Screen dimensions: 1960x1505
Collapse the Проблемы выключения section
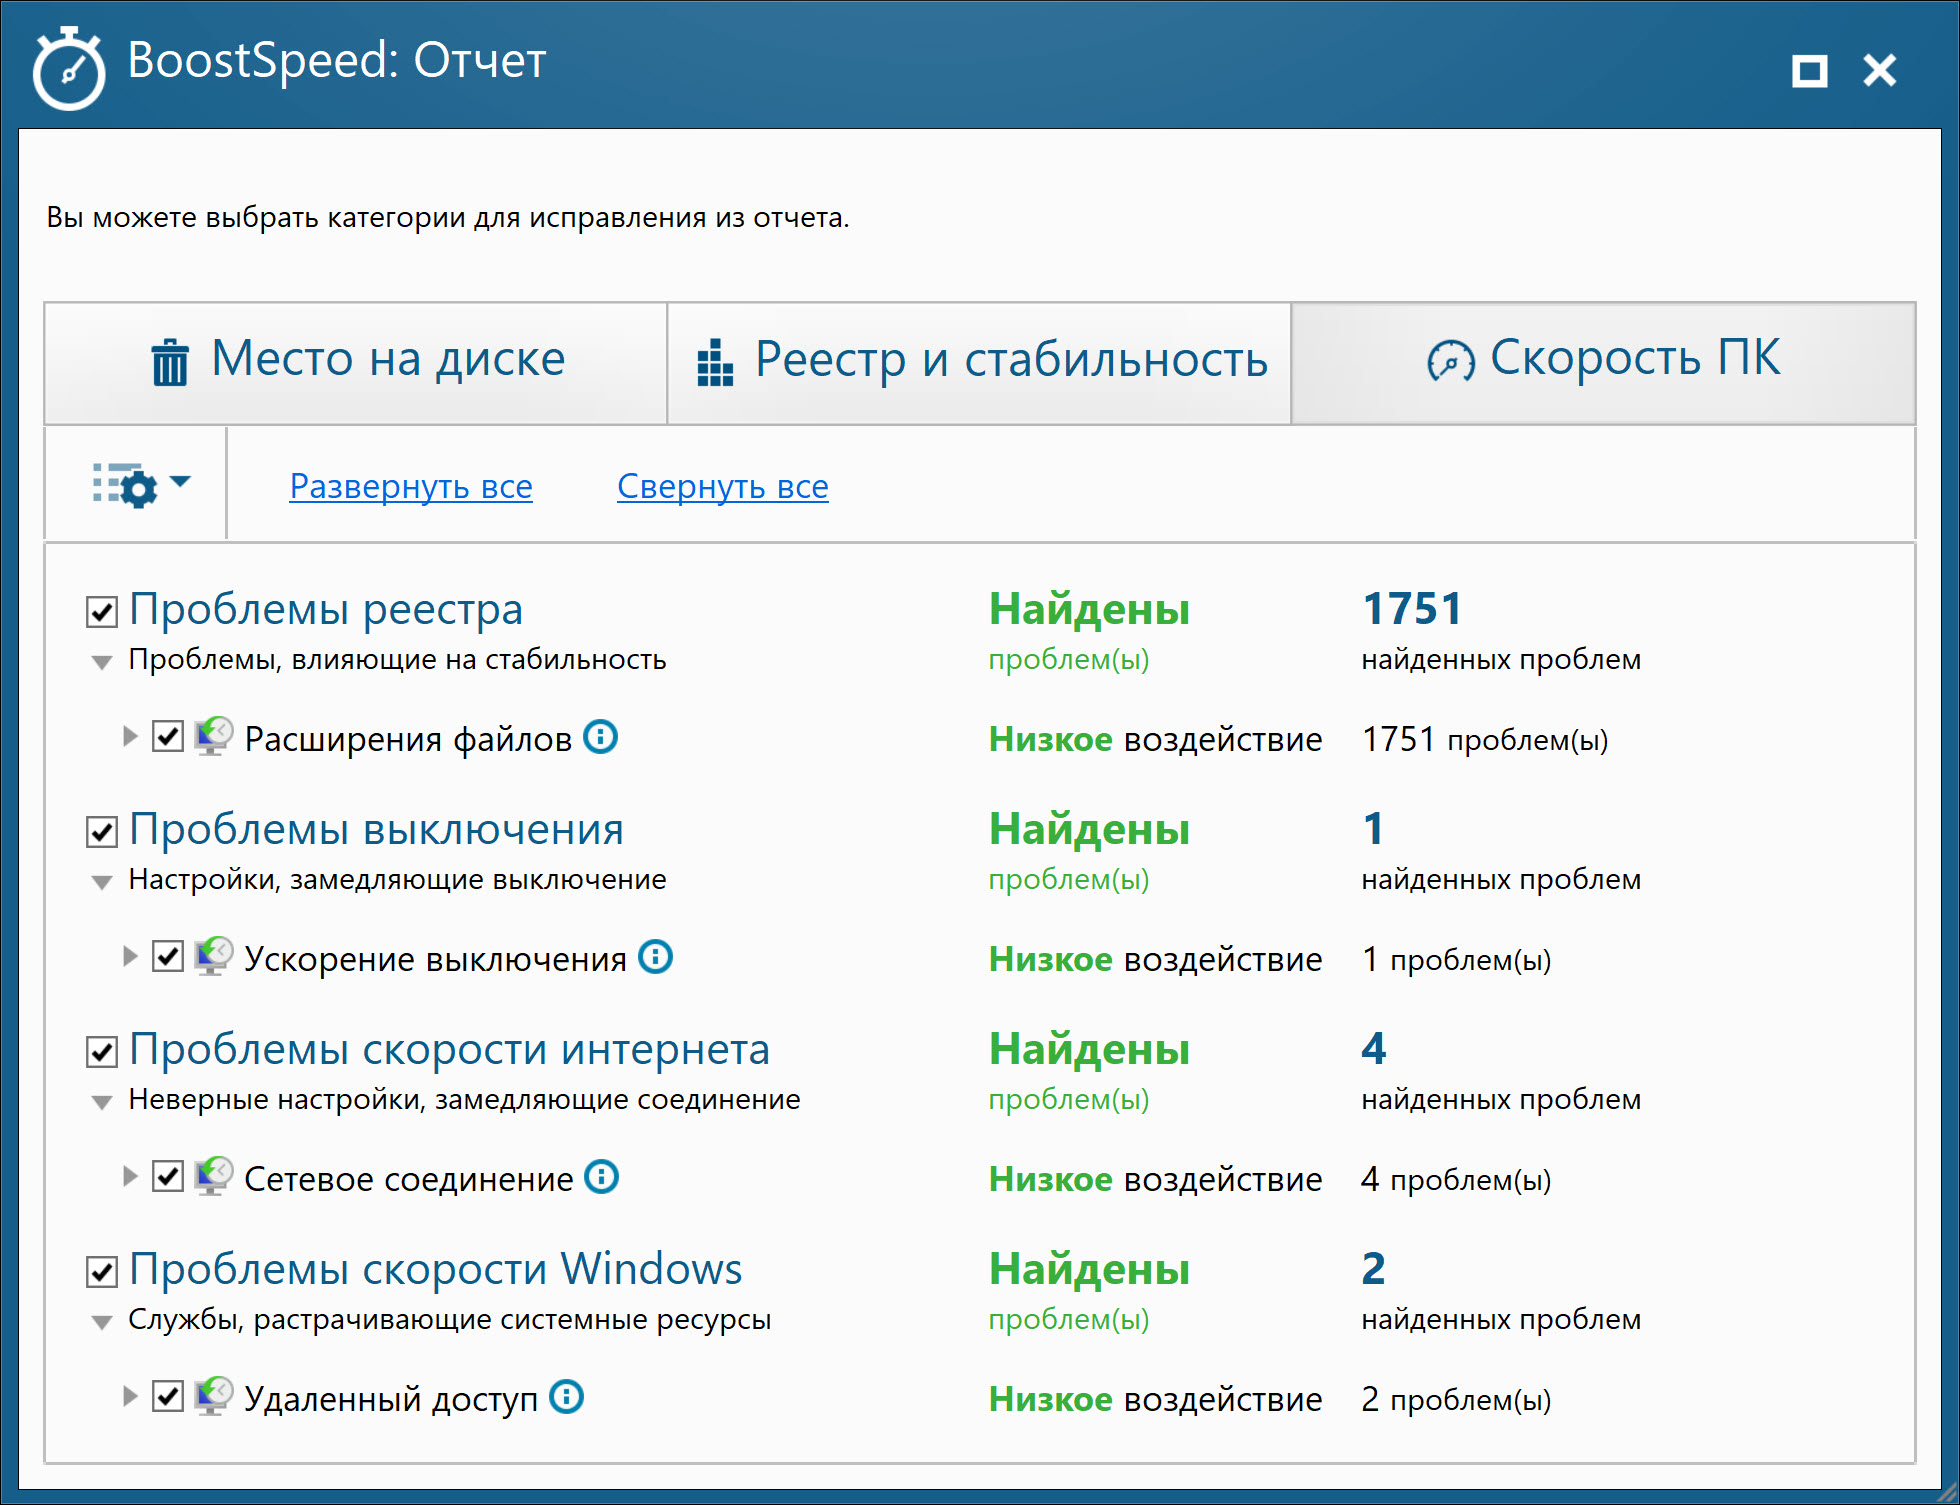(x=102, y=882)
